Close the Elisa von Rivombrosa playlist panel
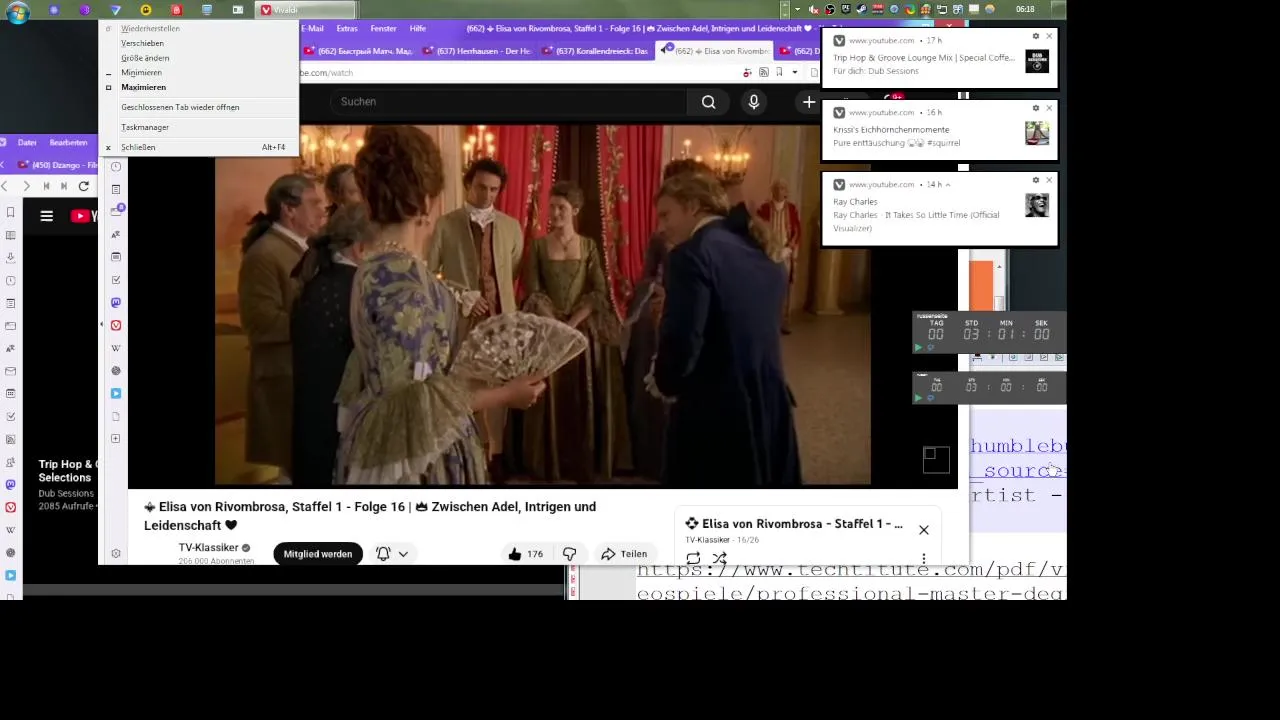 (924, 530)
